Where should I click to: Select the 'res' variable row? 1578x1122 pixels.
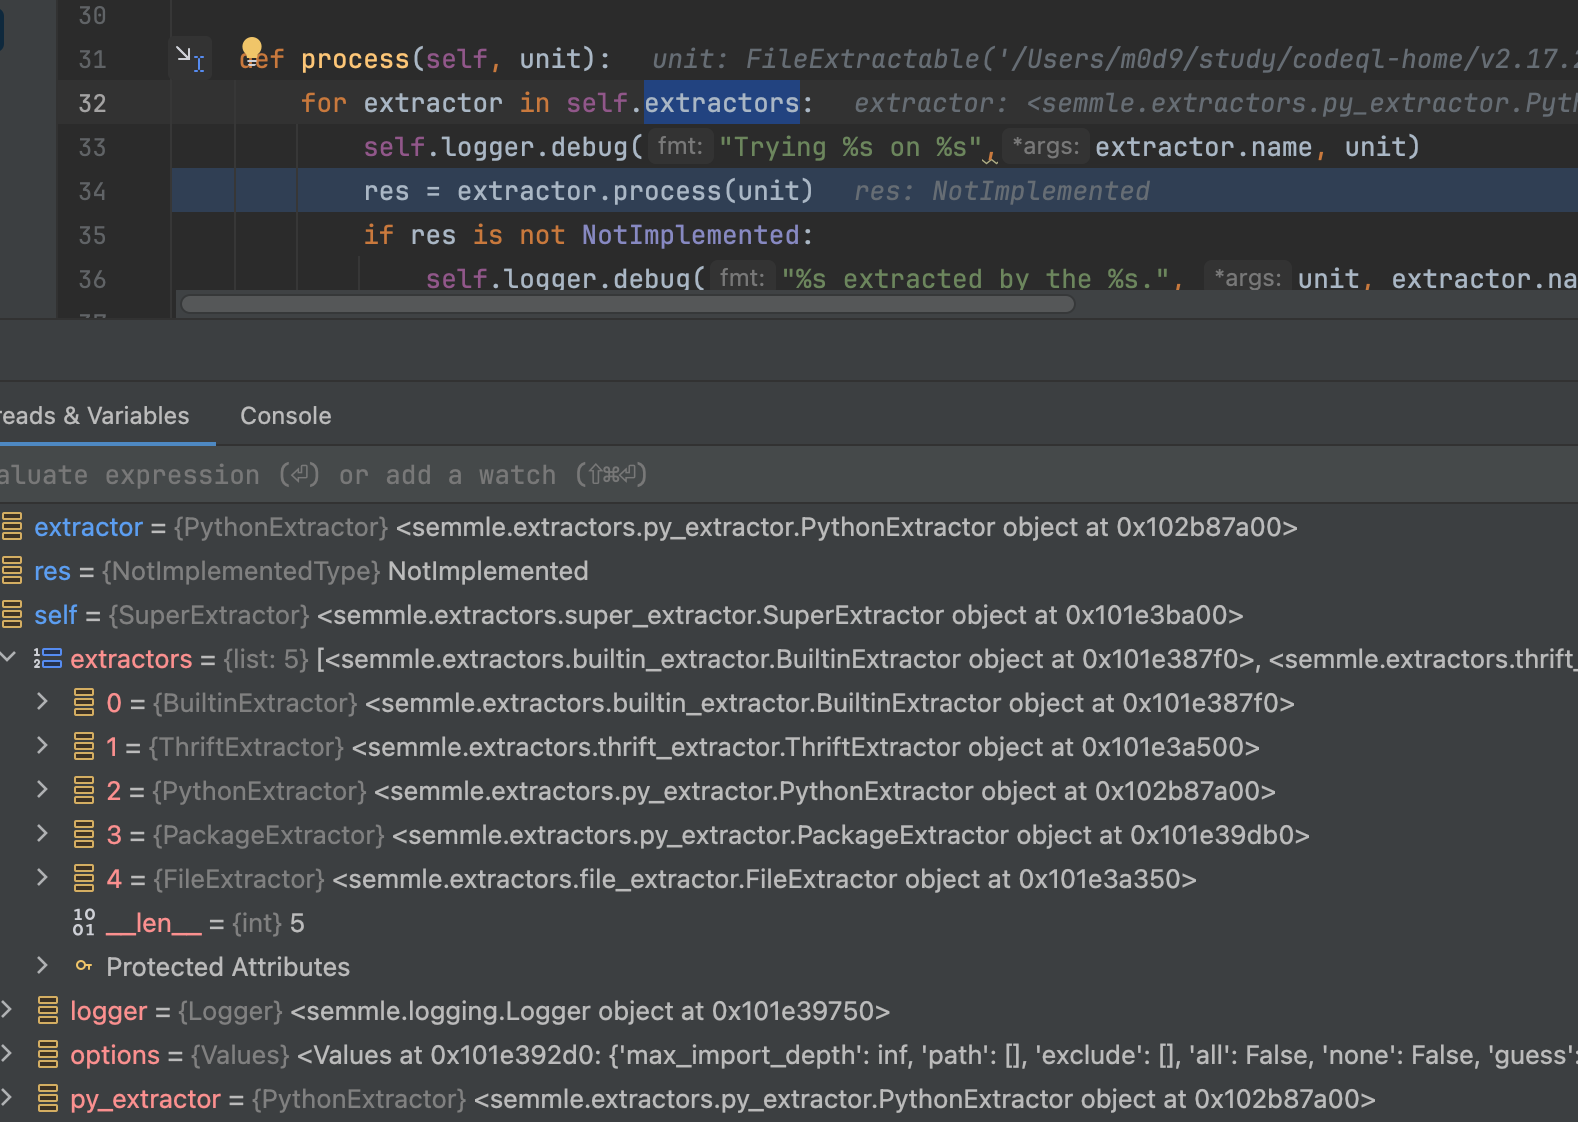(789, 571)
